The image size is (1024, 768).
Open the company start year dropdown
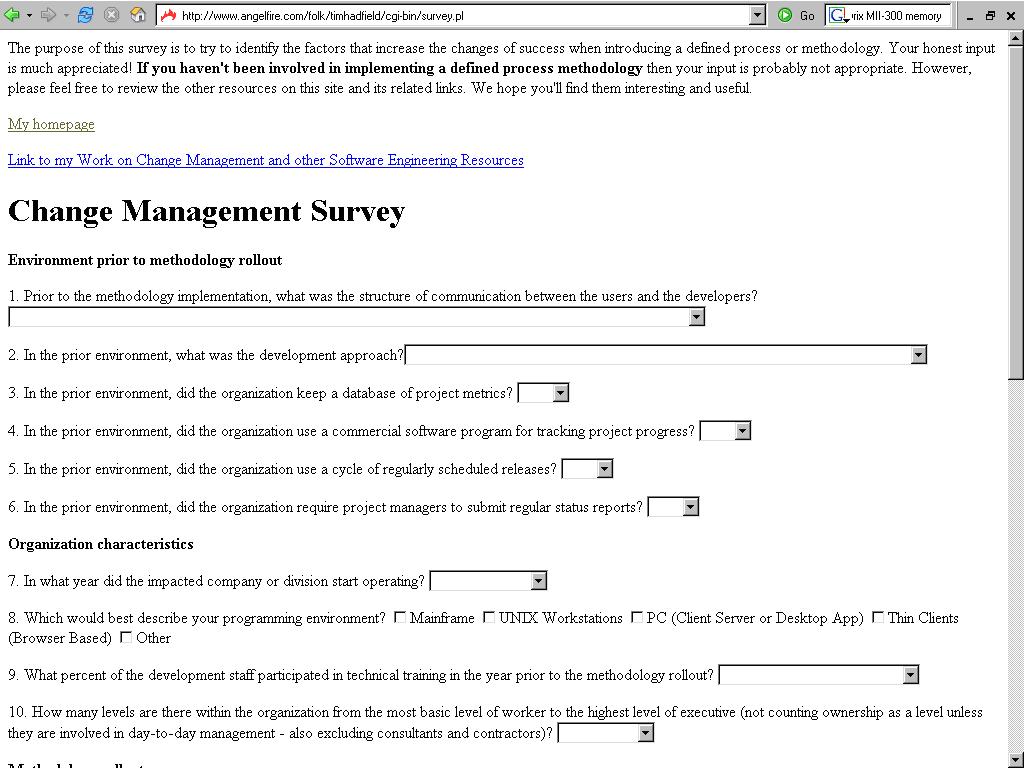pos(538,580)
